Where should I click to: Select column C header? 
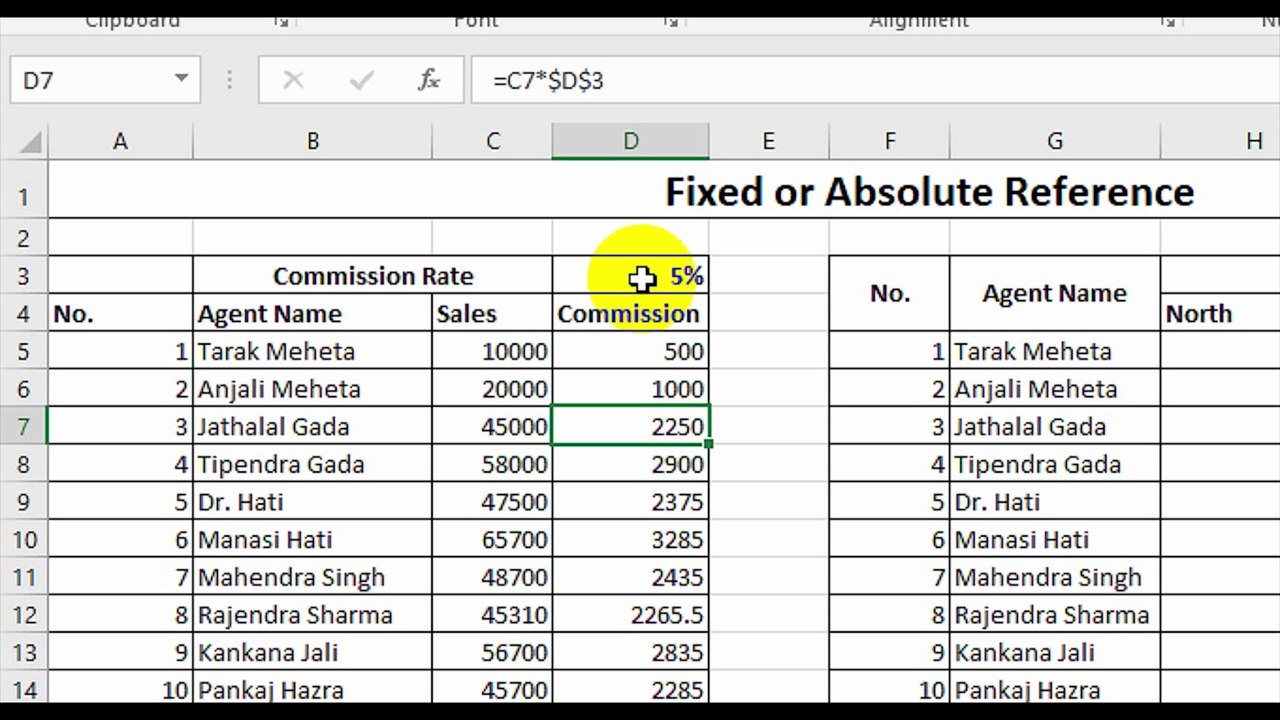(492, 142)
